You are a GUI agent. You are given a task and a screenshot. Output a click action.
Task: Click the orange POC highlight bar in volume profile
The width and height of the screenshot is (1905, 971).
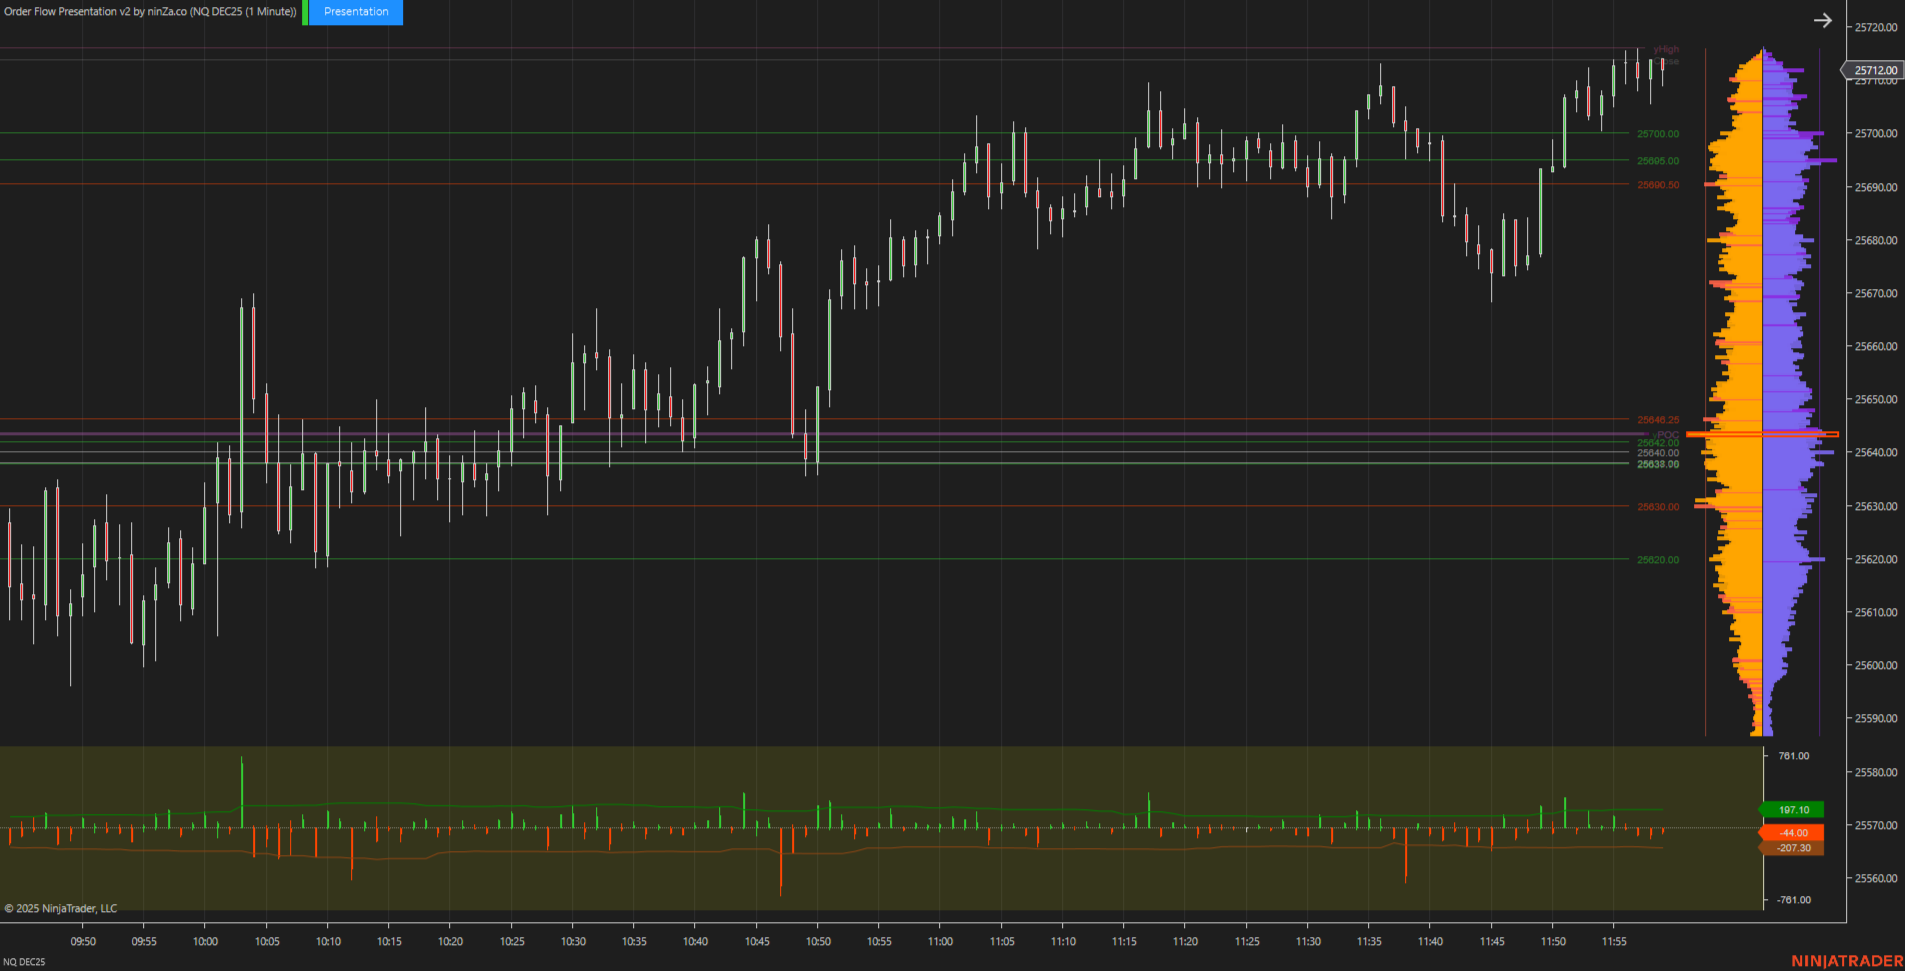point(1762,434)
